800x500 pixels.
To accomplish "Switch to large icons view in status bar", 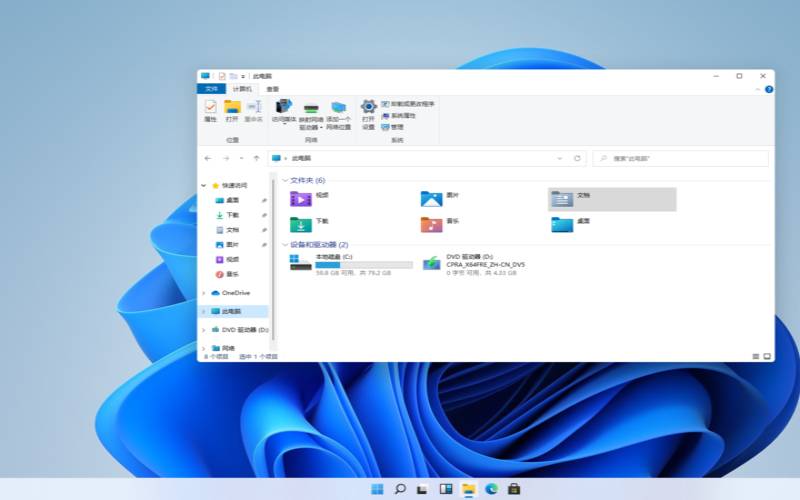I will pyautogui.click(x=767, y=357).
